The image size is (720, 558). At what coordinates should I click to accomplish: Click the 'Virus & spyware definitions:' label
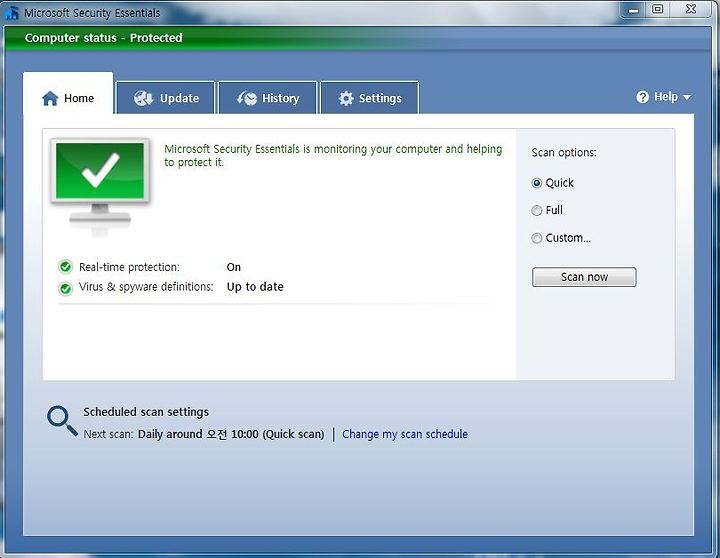click(x=146, y=287)
